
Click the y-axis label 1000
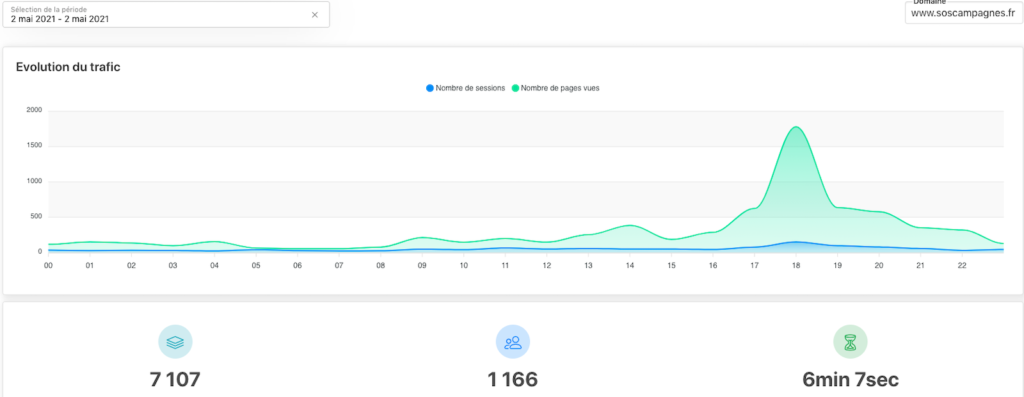click(x=35, y=182)
